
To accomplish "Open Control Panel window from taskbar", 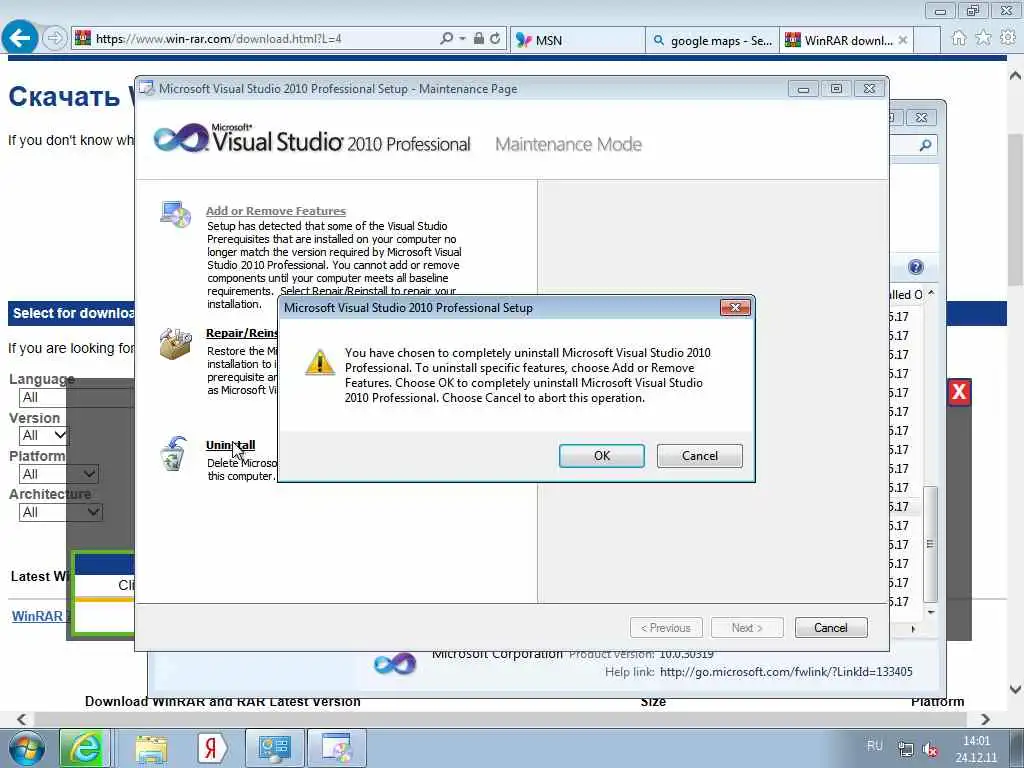I will 274,748.
